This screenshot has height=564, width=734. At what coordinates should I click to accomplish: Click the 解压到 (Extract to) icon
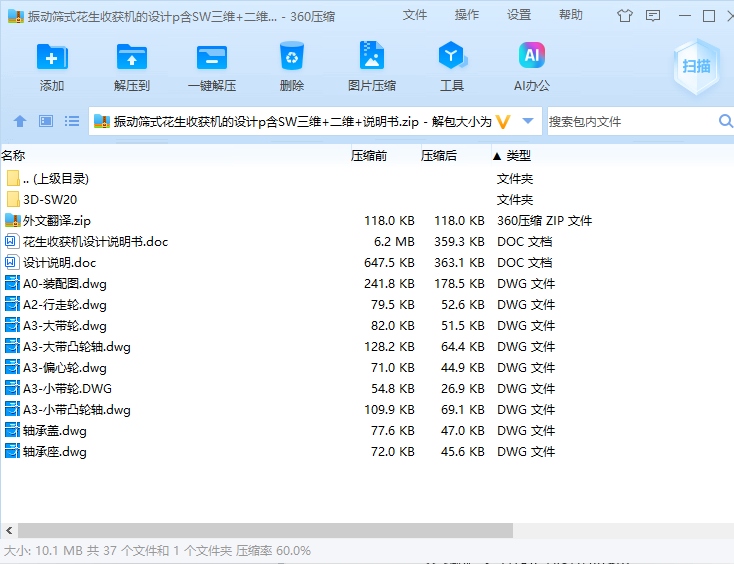pyautogui.click(x=132, y=57)
